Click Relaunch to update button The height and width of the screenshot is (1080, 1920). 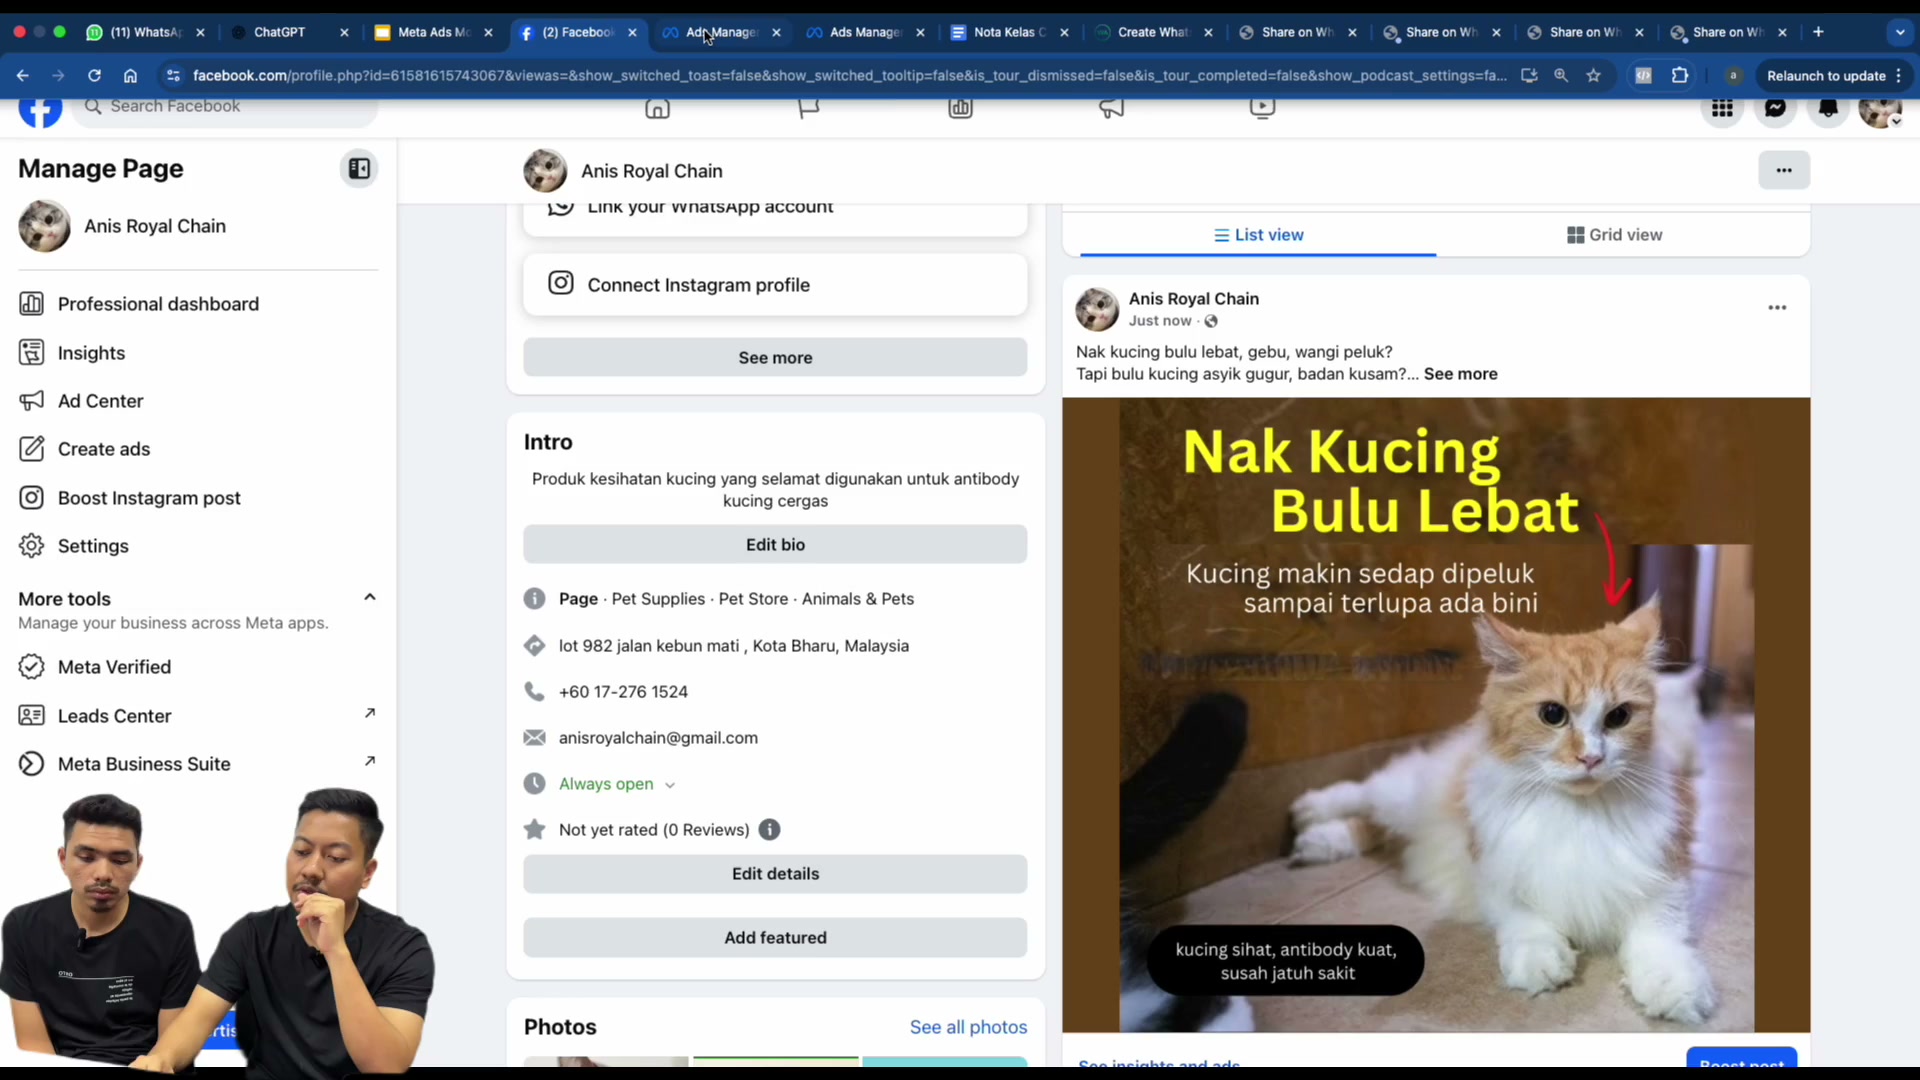tap(1833, 76)
